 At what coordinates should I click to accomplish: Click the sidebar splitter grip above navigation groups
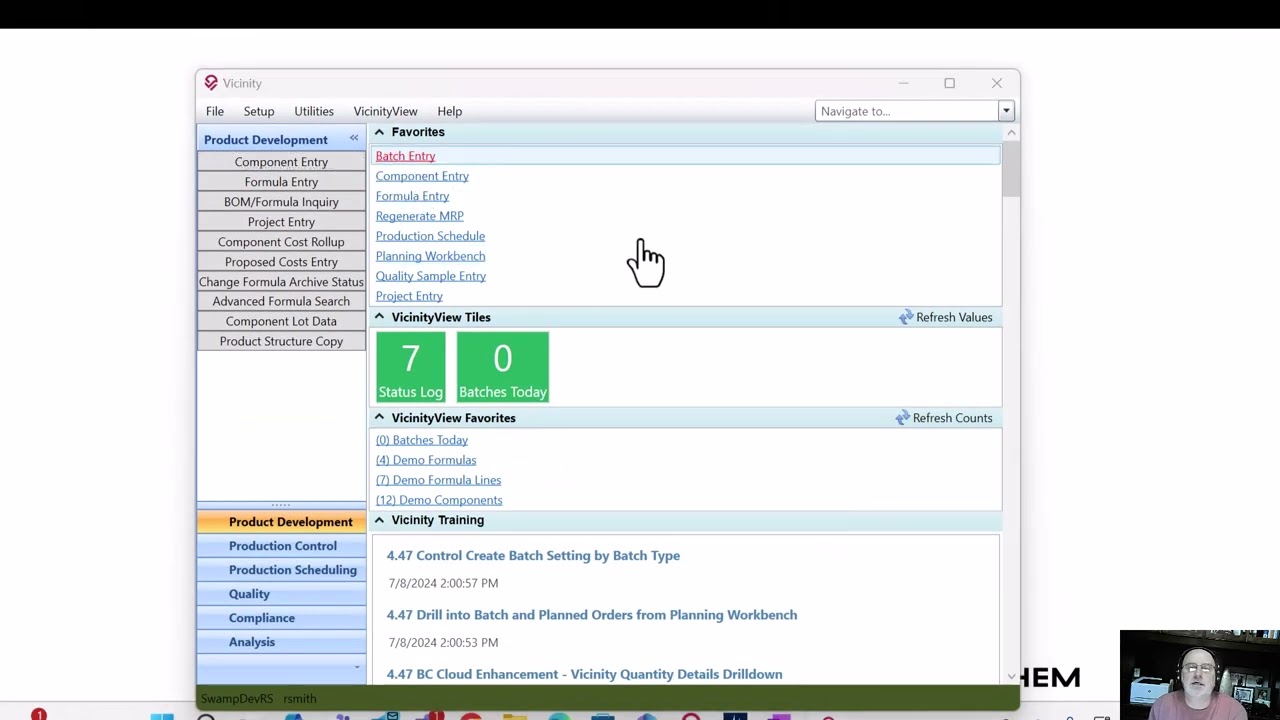click(281, 505)
